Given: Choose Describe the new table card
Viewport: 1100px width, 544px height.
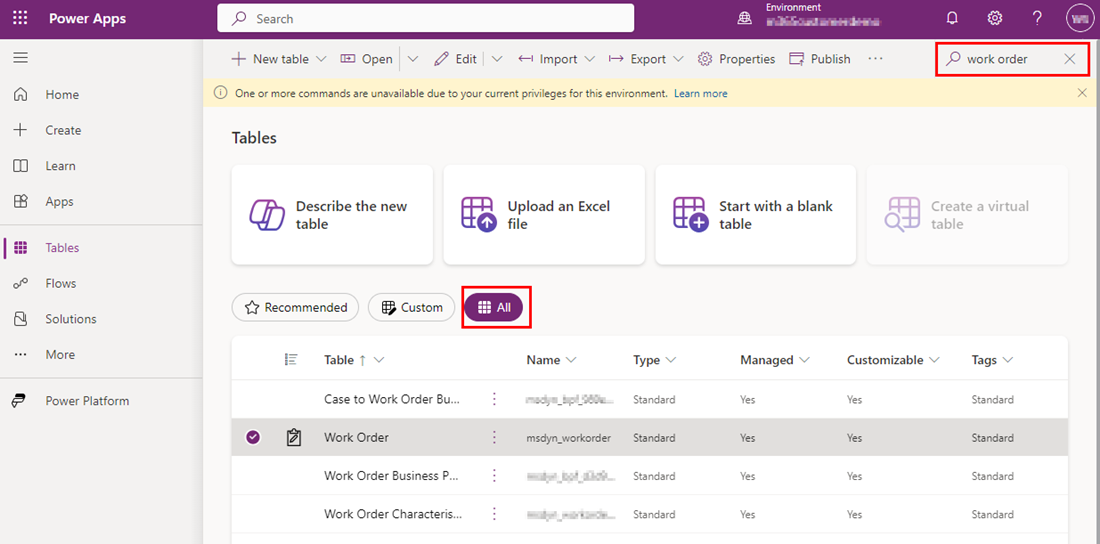Looking at the screenshot, I should pos(333,215).
